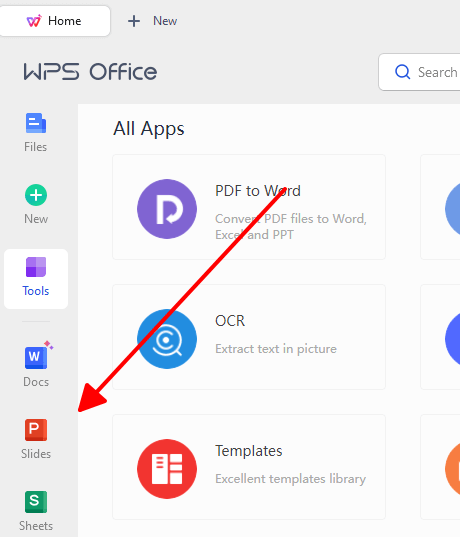The height and width of the screenshot is (537, 460).
Task: Click the blue OCR app icon
Action: [167, 339]
